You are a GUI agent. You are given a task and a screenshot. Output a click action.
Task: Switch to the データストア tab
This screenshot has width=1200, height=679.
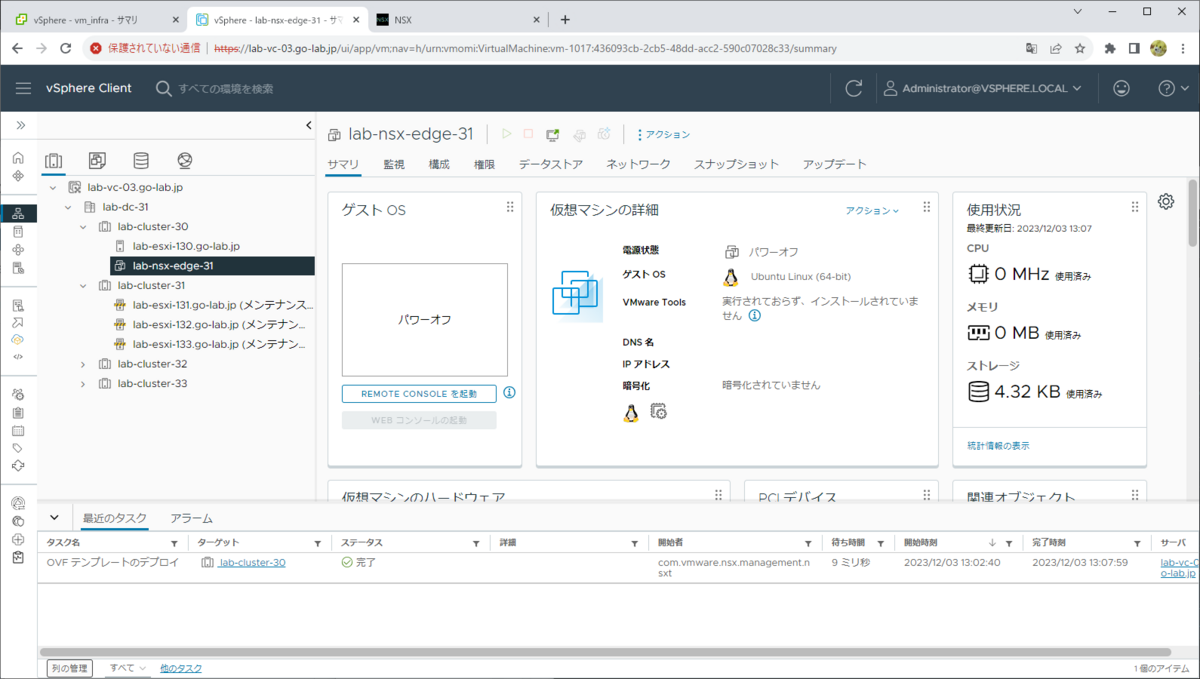[x=550, y=164]
